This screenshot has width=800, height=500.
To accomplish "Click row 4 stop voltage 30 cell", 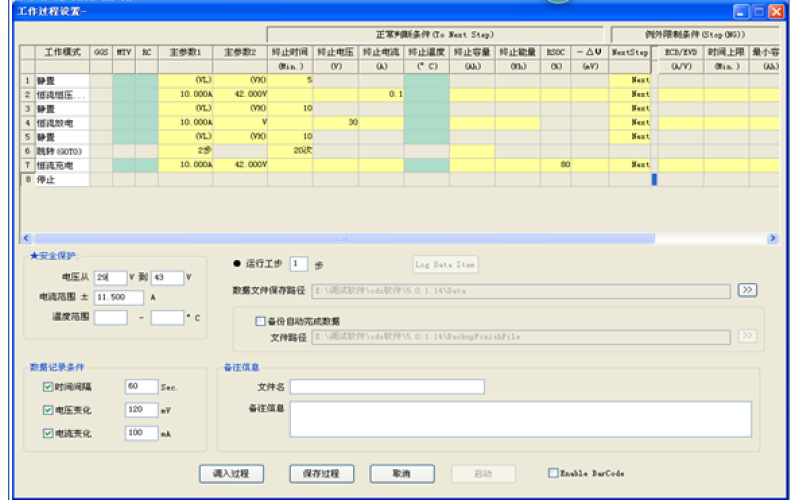I will pyautogui.click(x=336, y=122).
